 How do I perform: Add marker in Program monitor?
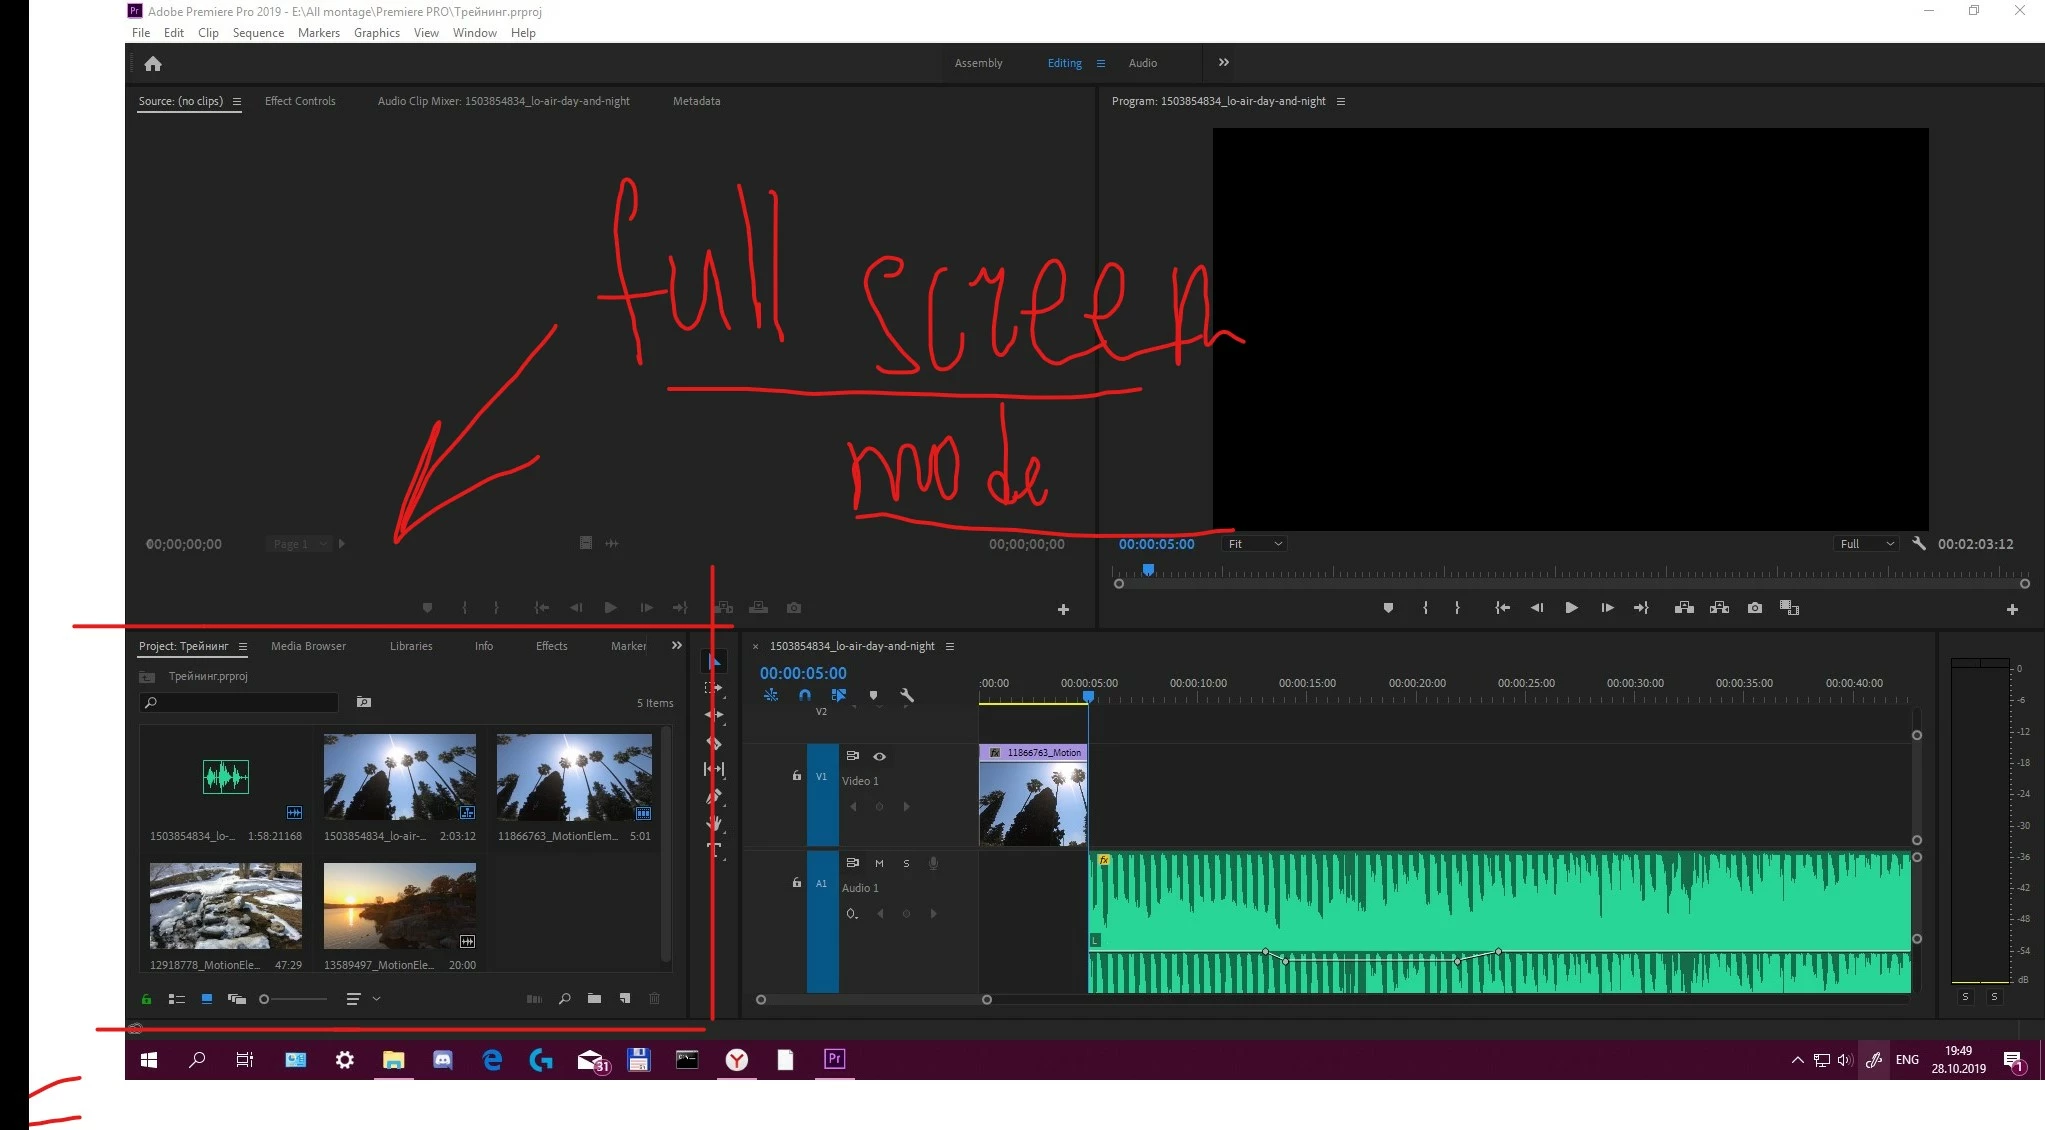click(1388, 608)
